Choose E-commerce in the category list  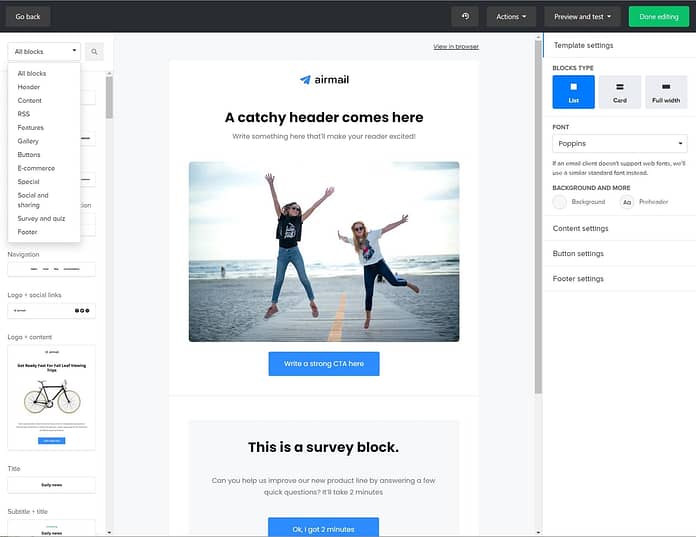[x=36, y=168]
